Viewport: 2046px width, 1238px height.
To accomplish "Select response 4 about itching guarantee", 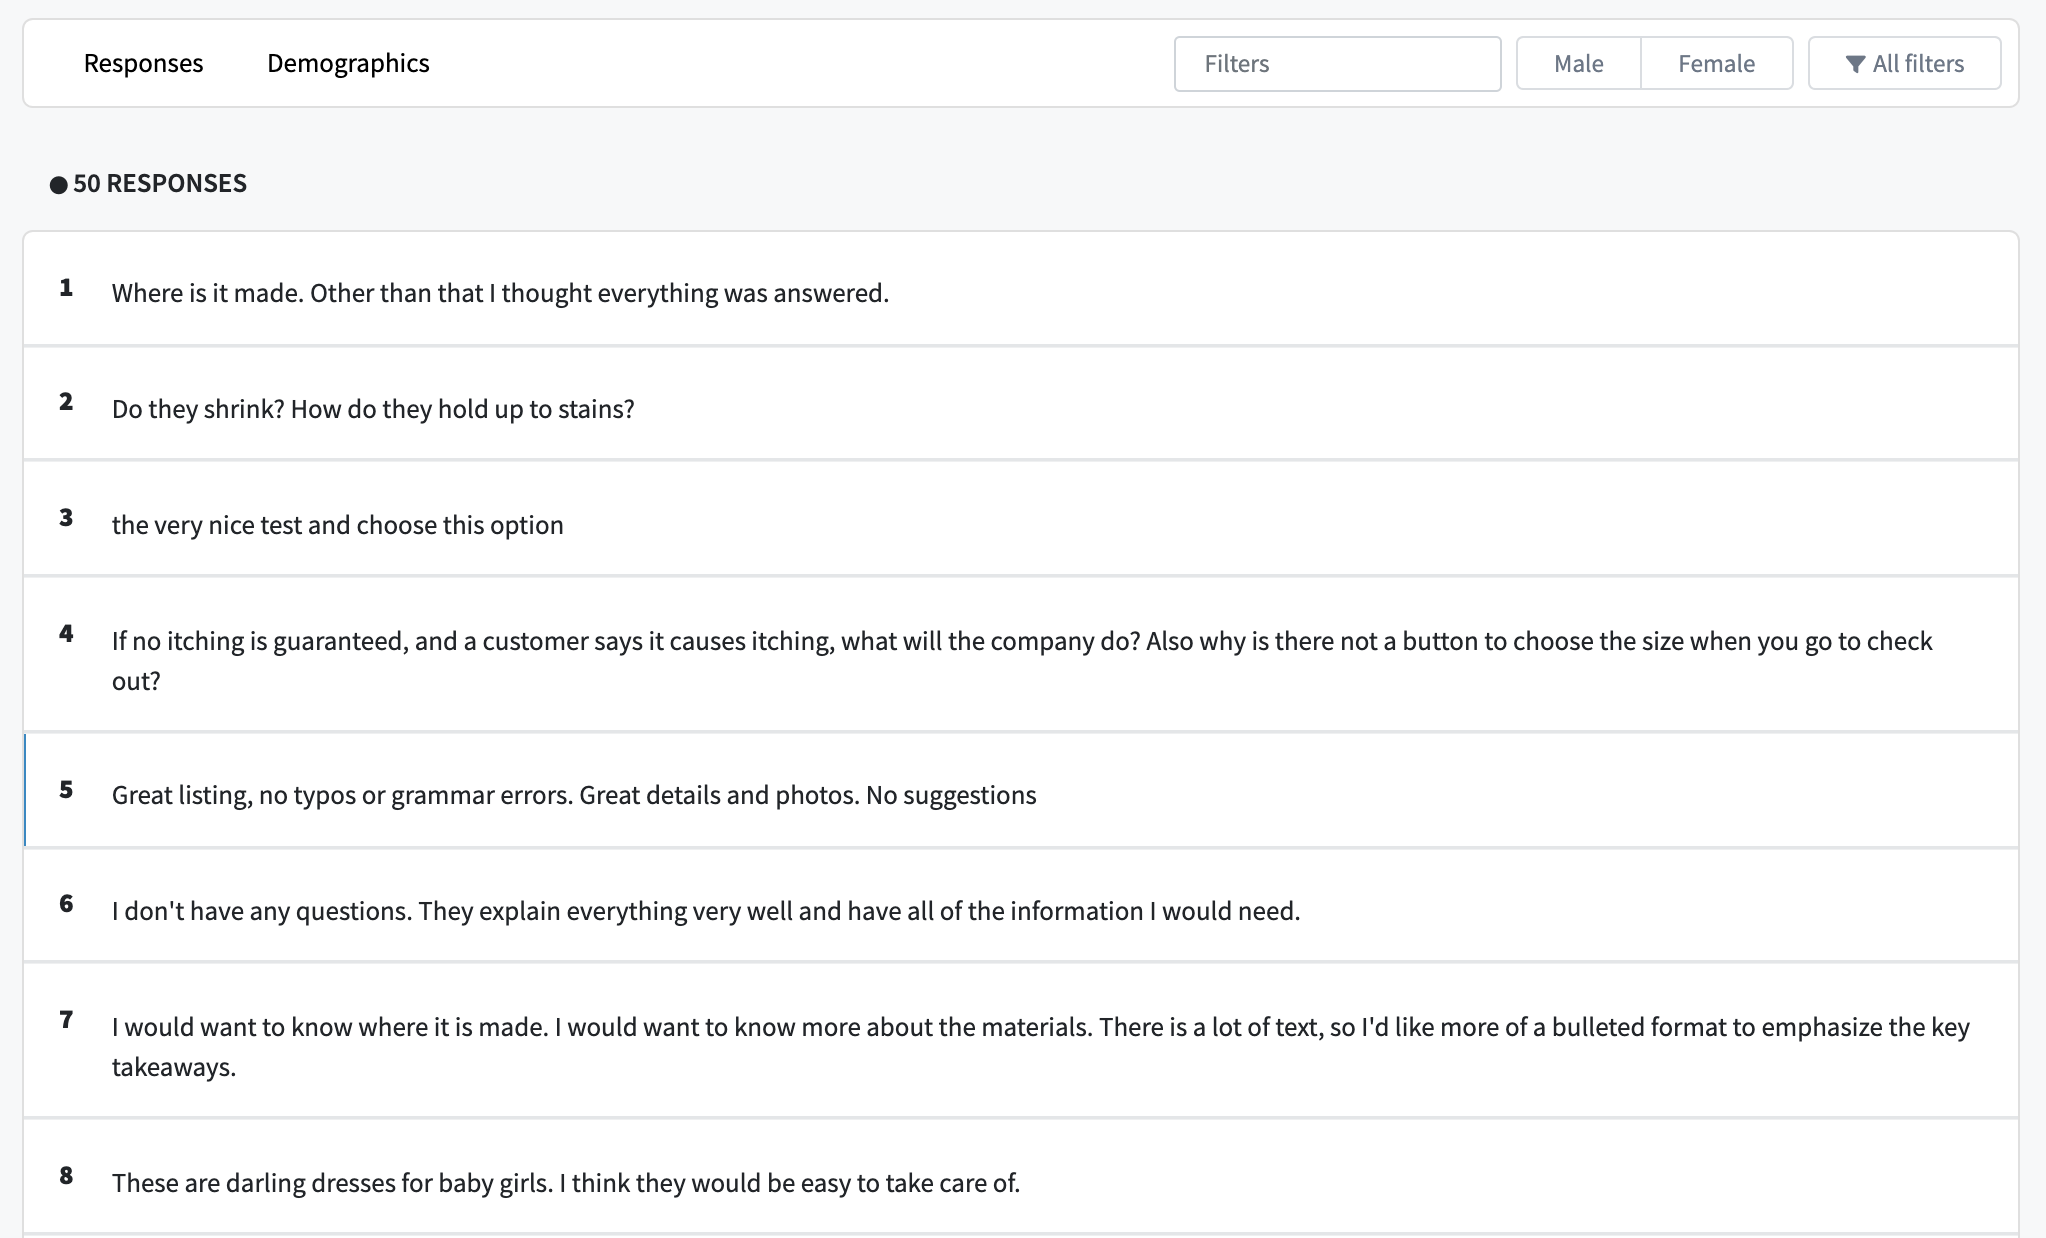I will tap(1021, 655).
